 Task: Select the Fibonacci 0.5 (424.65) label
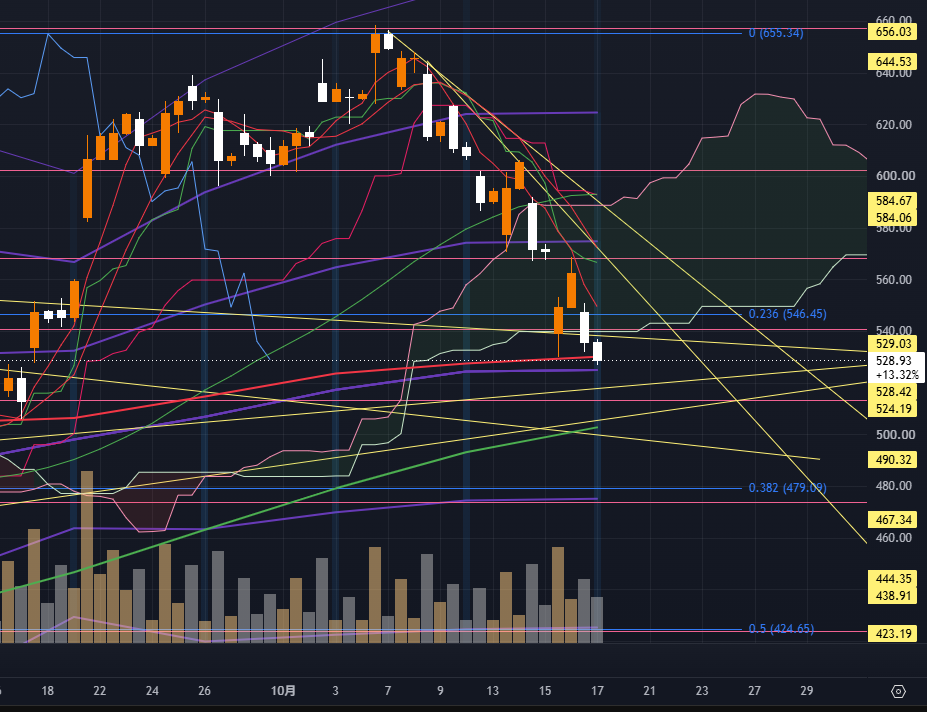[781, 629]
